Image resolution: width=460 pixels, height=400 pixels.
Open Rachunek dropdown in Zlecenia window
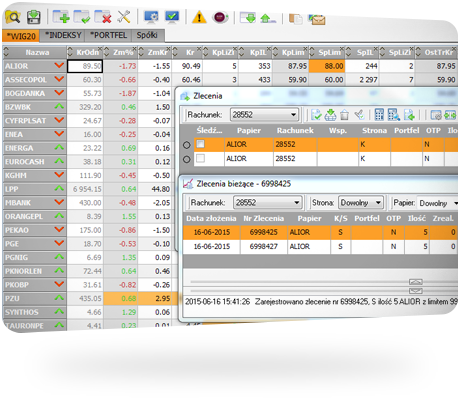pyautogui.click(x=264, y=115)
